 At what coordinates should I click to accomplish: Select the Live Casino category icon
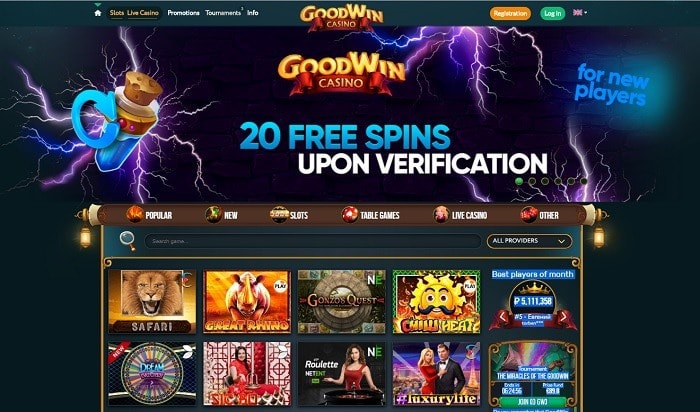441,215
